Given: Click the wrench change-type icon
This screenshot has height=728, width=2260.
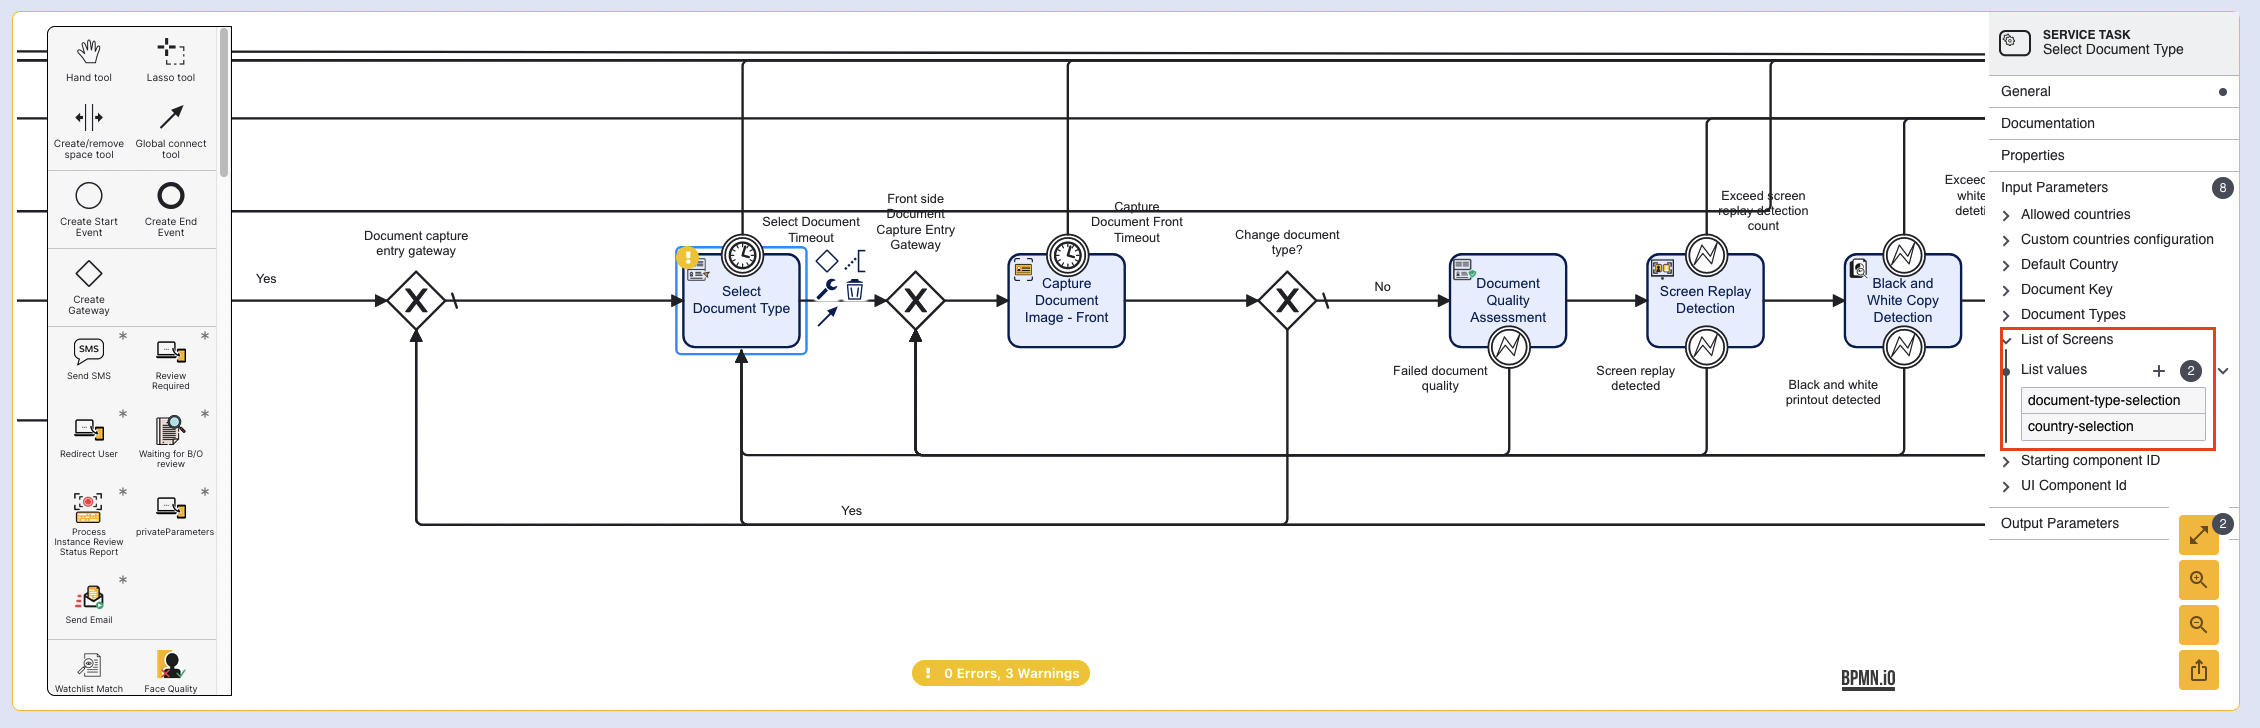Looking at the screenshot, I should (x=827, y=290).
